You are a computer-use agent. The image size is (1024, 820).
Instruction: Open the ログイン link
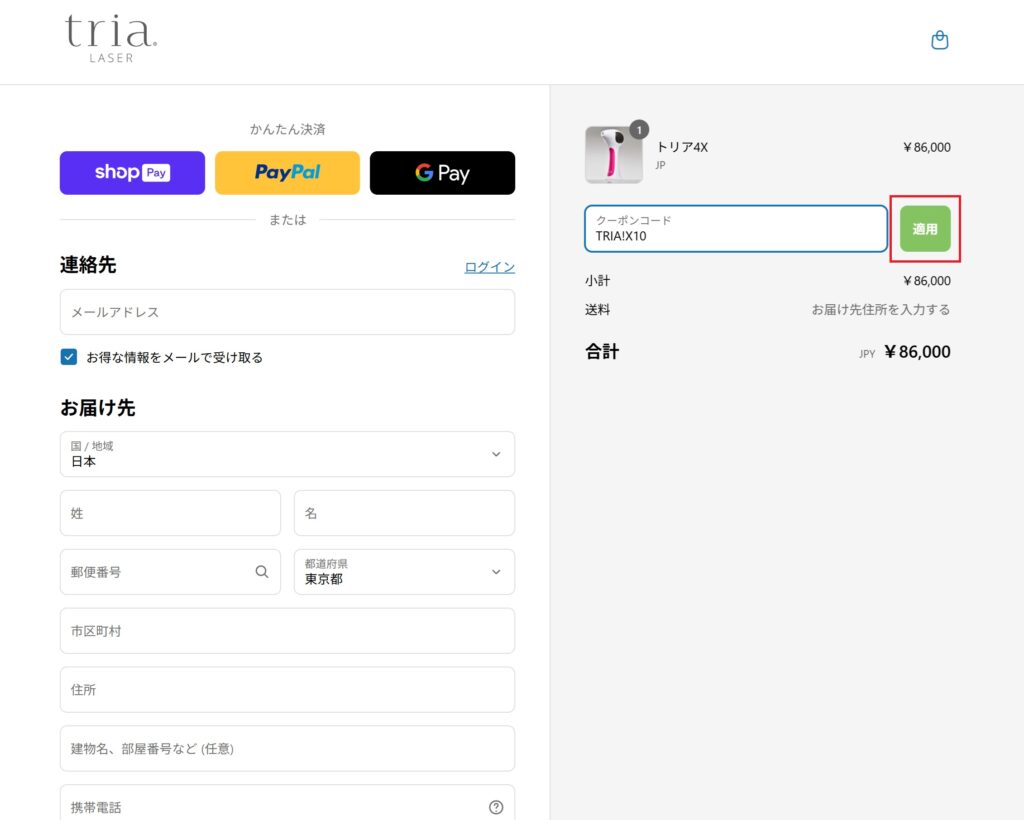click(x=489, y=267)
